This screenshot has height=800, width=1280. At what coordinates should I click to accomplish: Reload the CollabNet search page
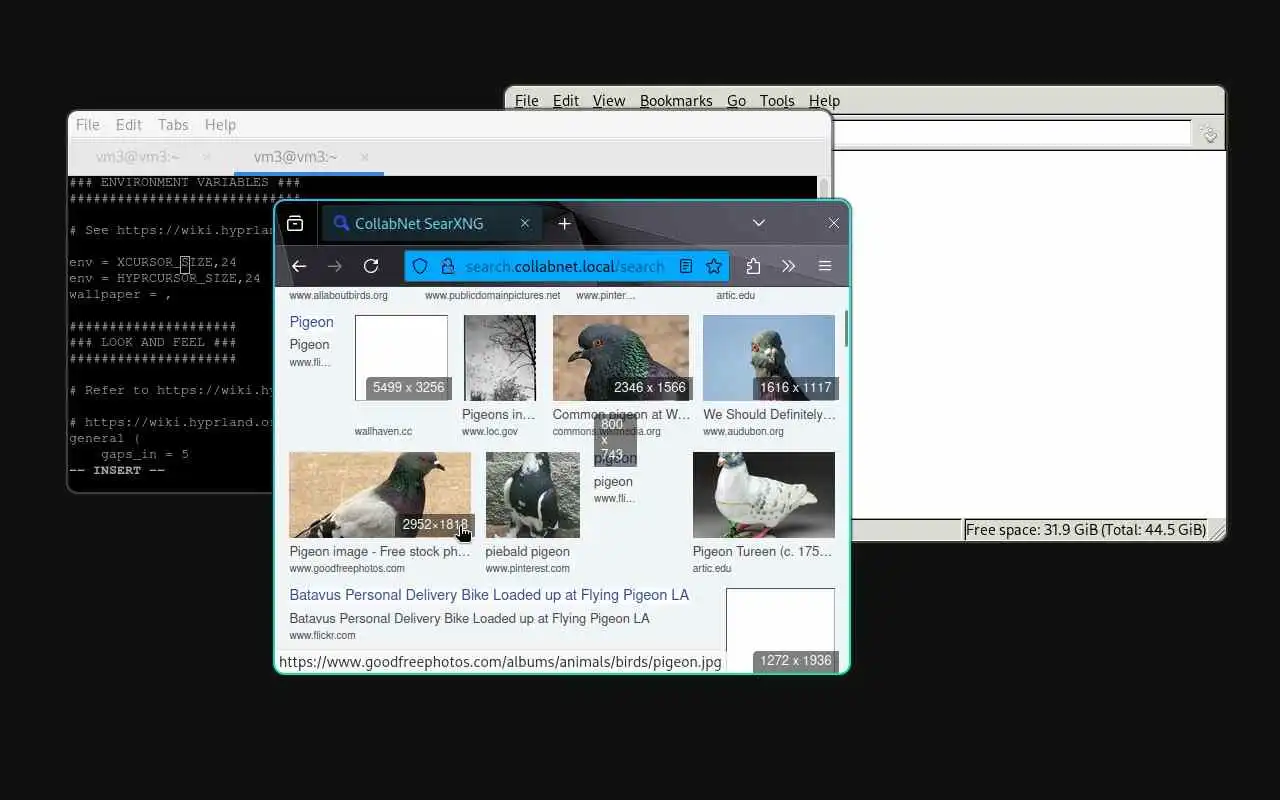pos(371,266)
